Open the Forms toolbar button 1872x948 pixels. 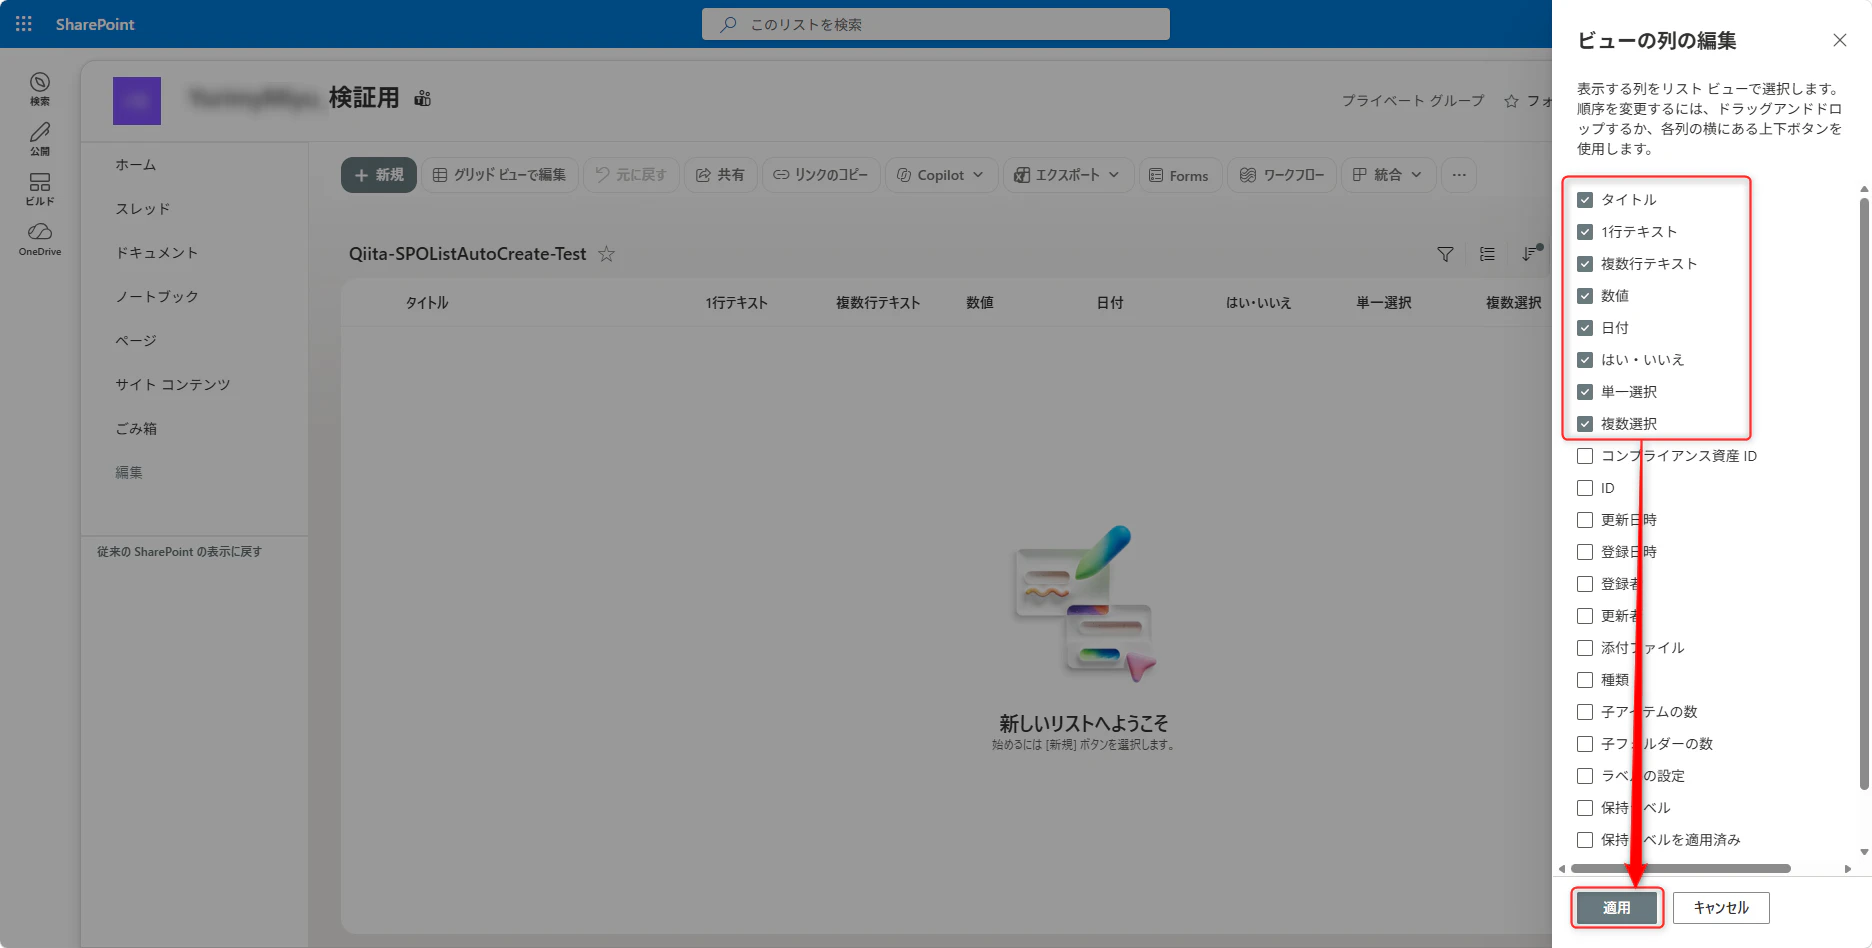(1179, 175)
